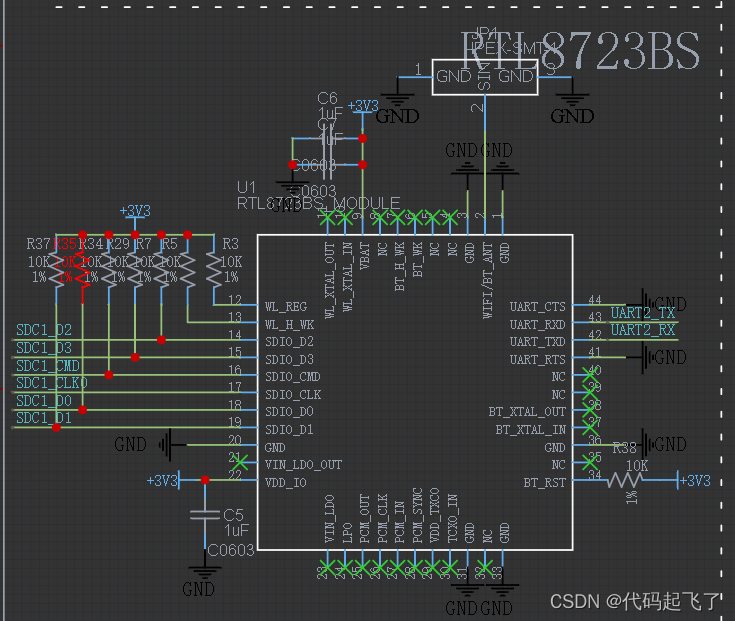Click the VDD_TXCO pin name
The height and width of the screenshot is (621, 735).
pyautogui.click(x=435, y=516)
